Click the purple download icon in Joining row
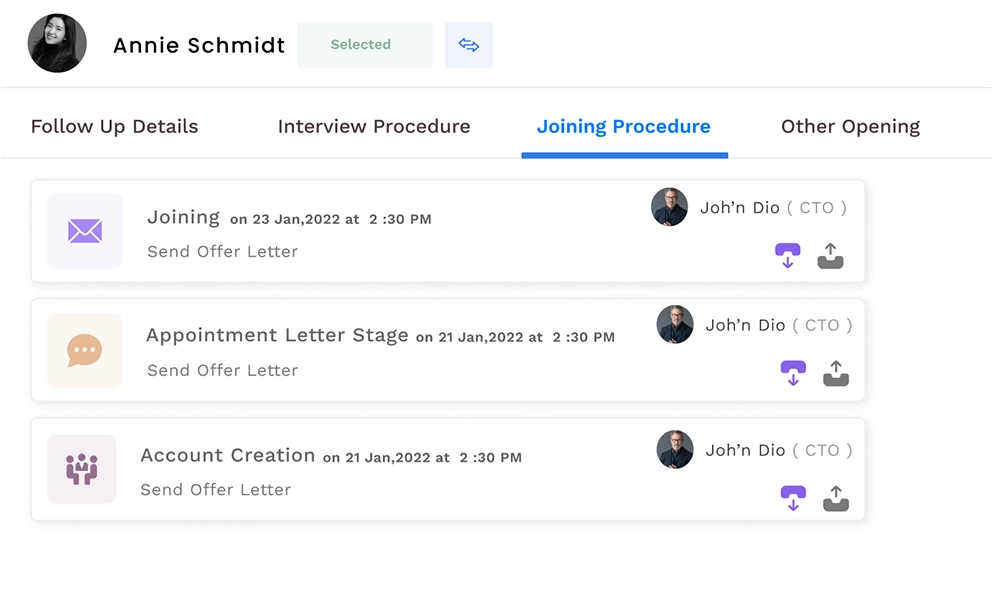Viewport: 1000px width, 616px height. 788,256
